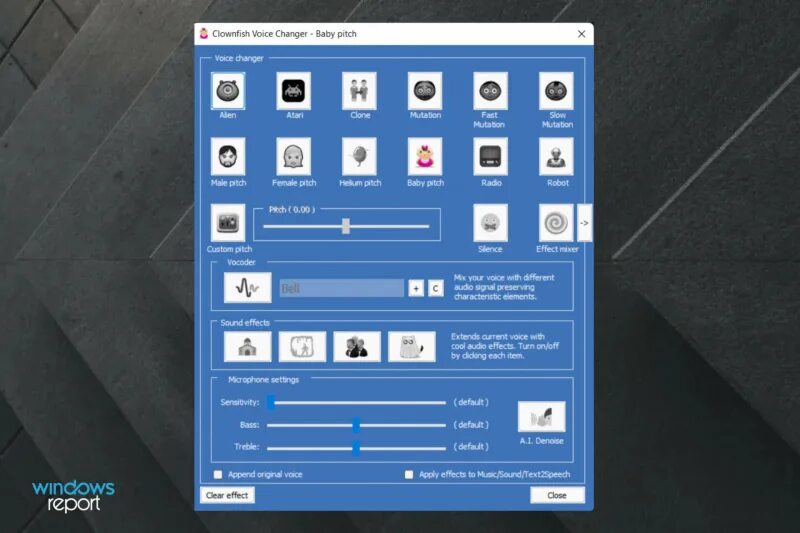
Task: Toggle the church sound effect
Action: [x=247, y=347]
